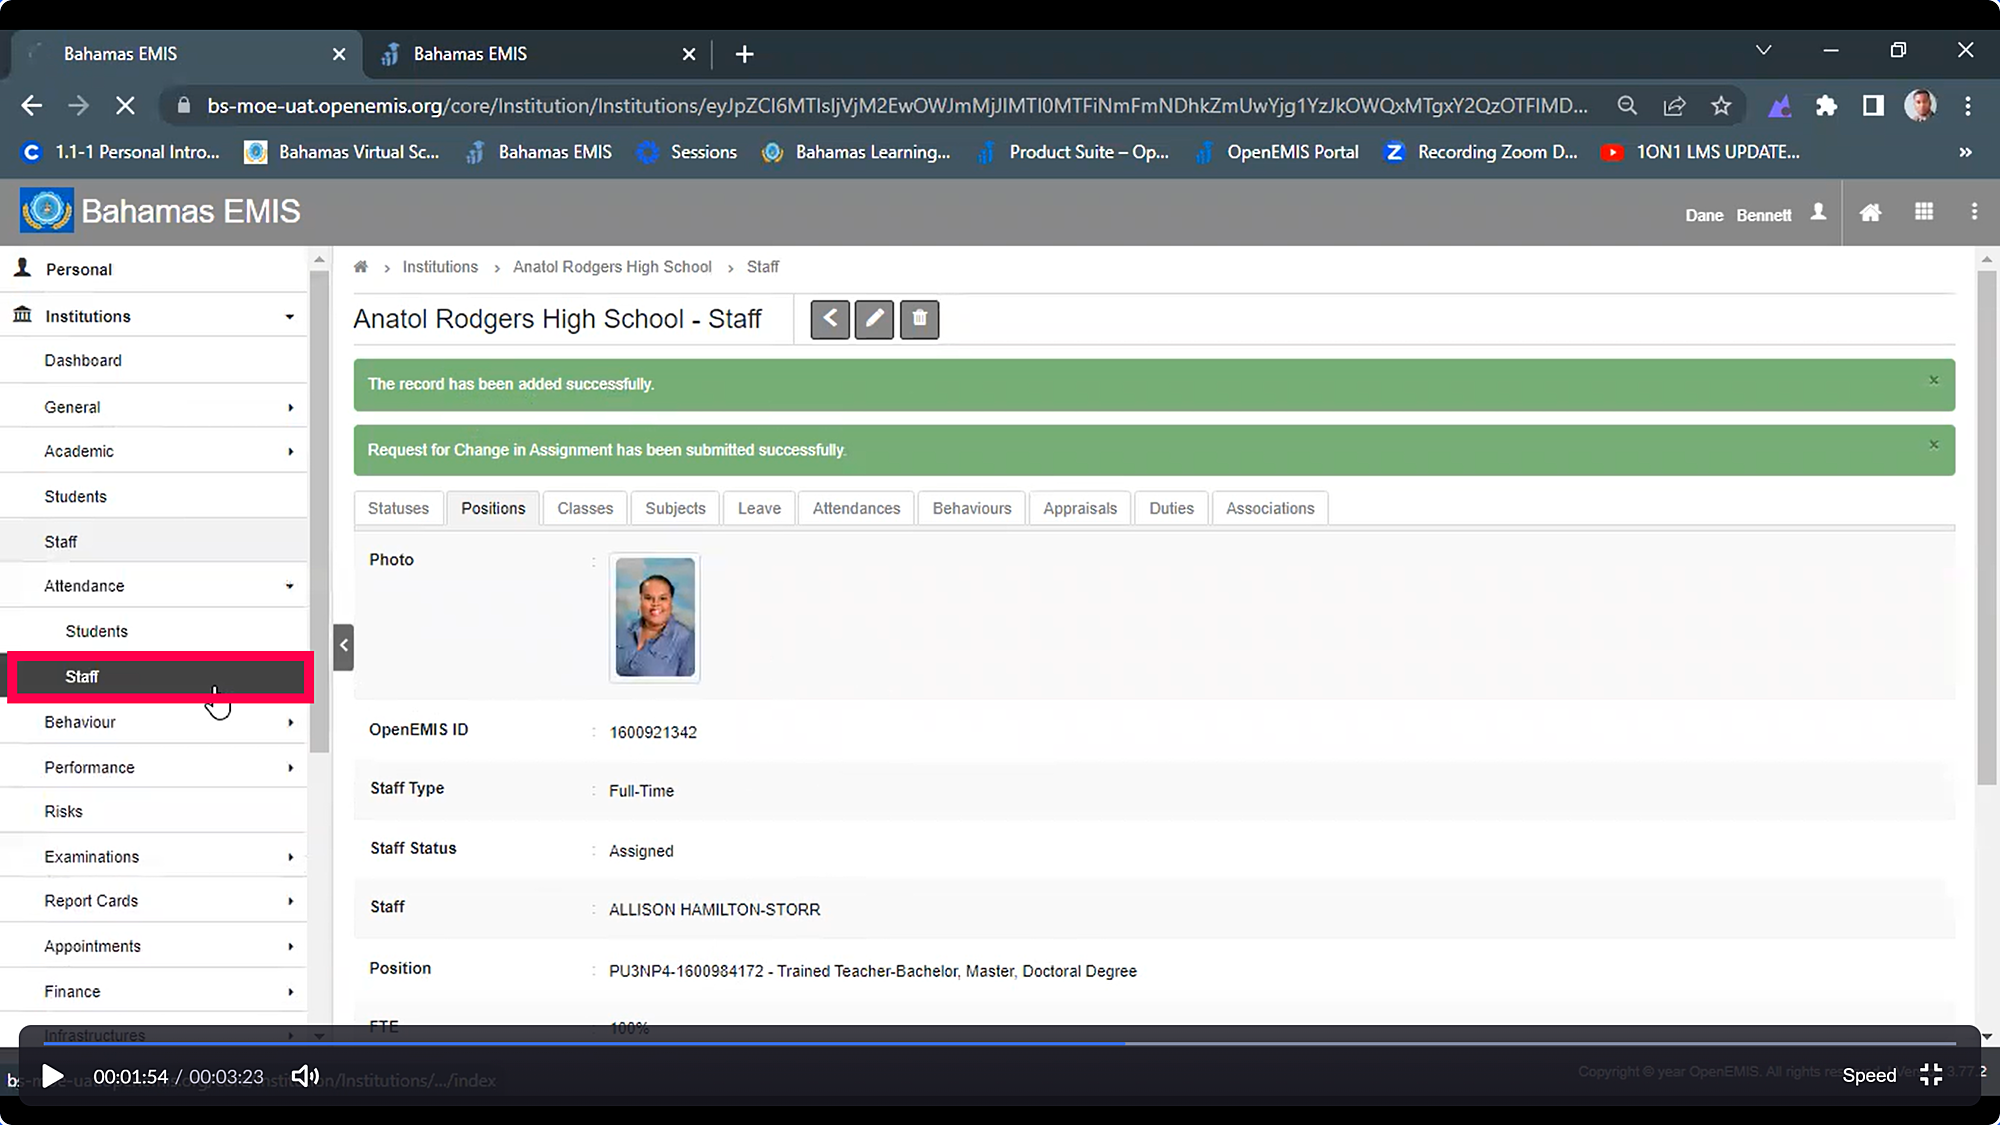Viewport: 2000px width, 1125px height.
Task: Expand the Performance sidebar menu
Action: pyautogui.click(x=290, y=768)
